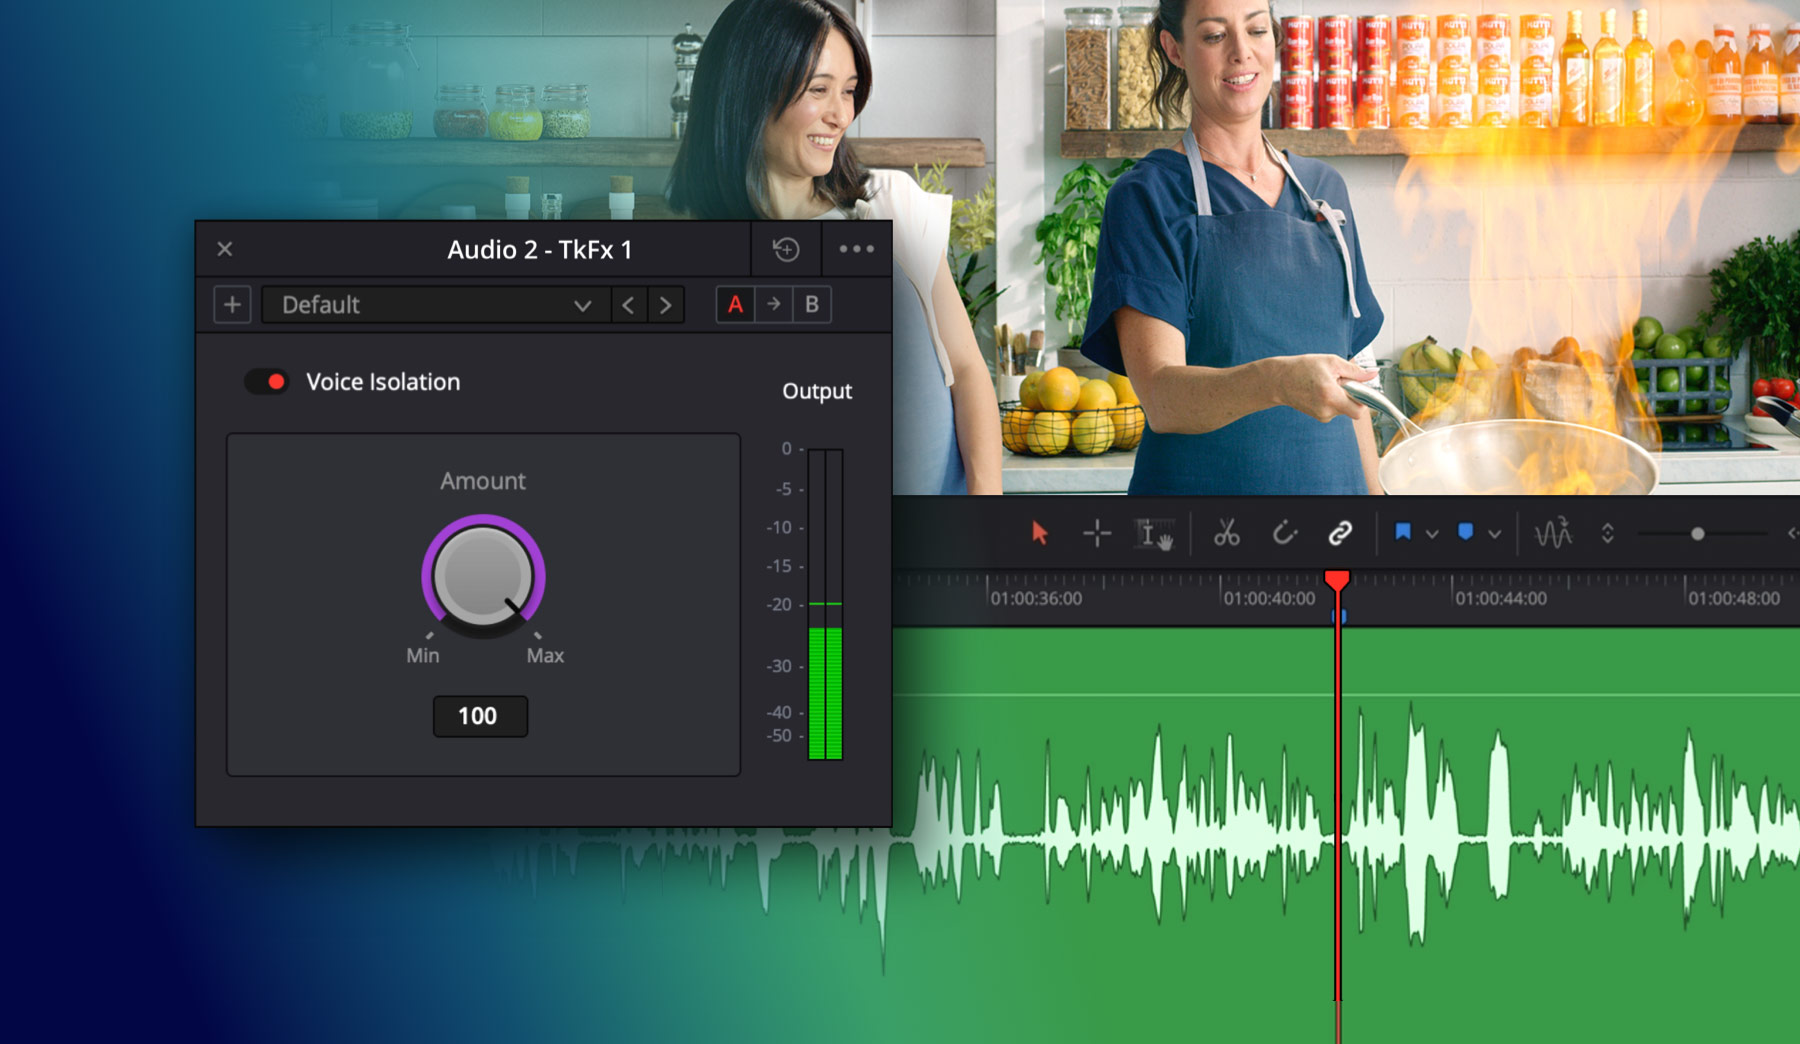
Task: Copy A settings to B with the arrow
Action: [774, 304]
